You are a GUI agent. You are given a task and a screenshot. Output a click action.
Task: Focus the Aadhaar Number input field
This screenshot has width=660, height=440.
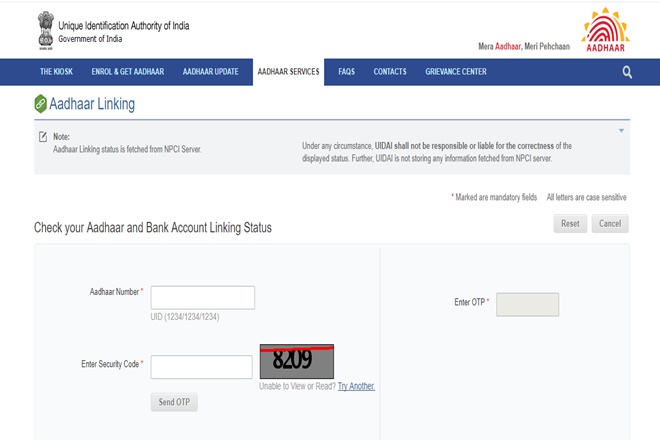(203, 297)
